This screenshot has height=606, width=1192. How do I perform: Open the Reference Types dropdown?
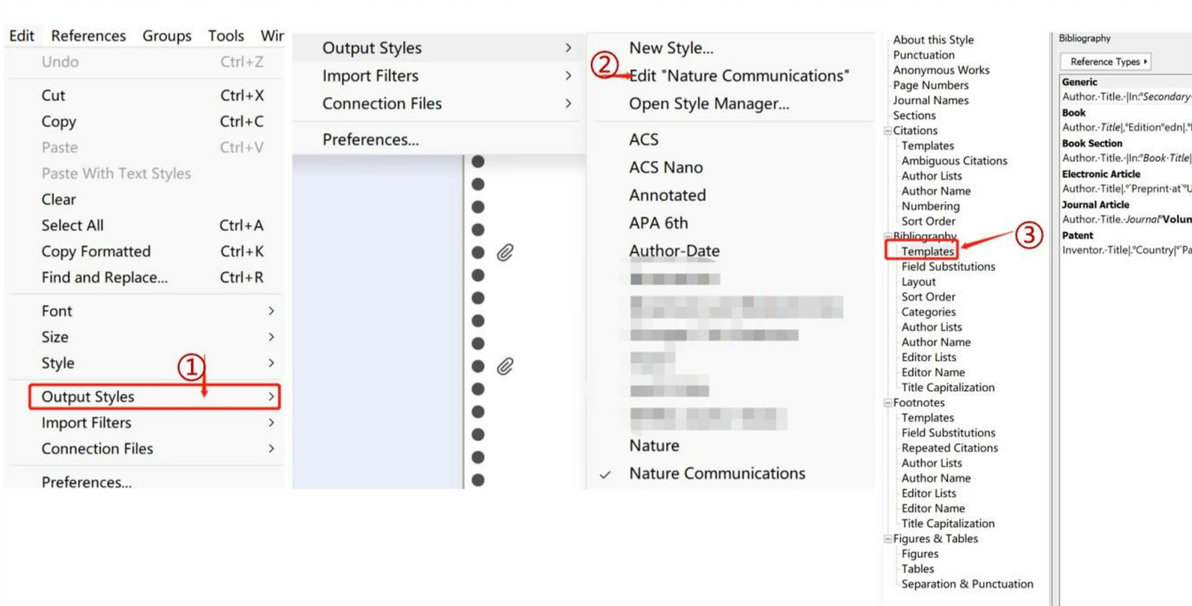tap(1105, 62)
